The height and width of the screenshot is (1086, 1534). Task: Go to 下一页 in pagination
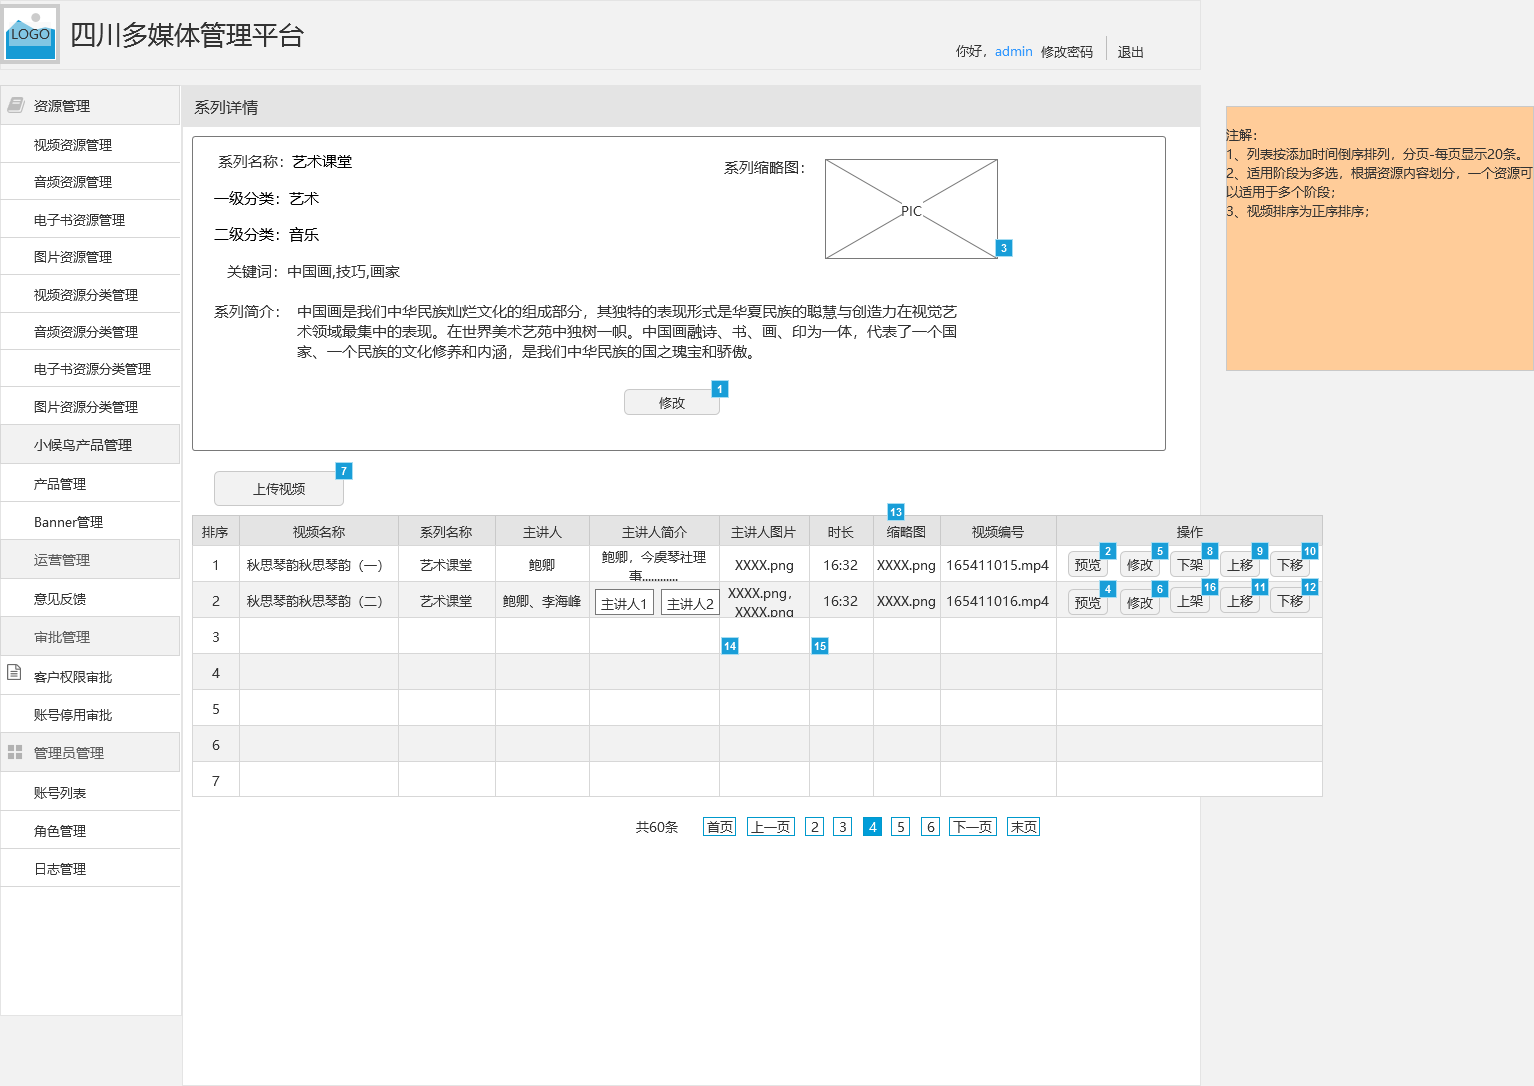973,826
